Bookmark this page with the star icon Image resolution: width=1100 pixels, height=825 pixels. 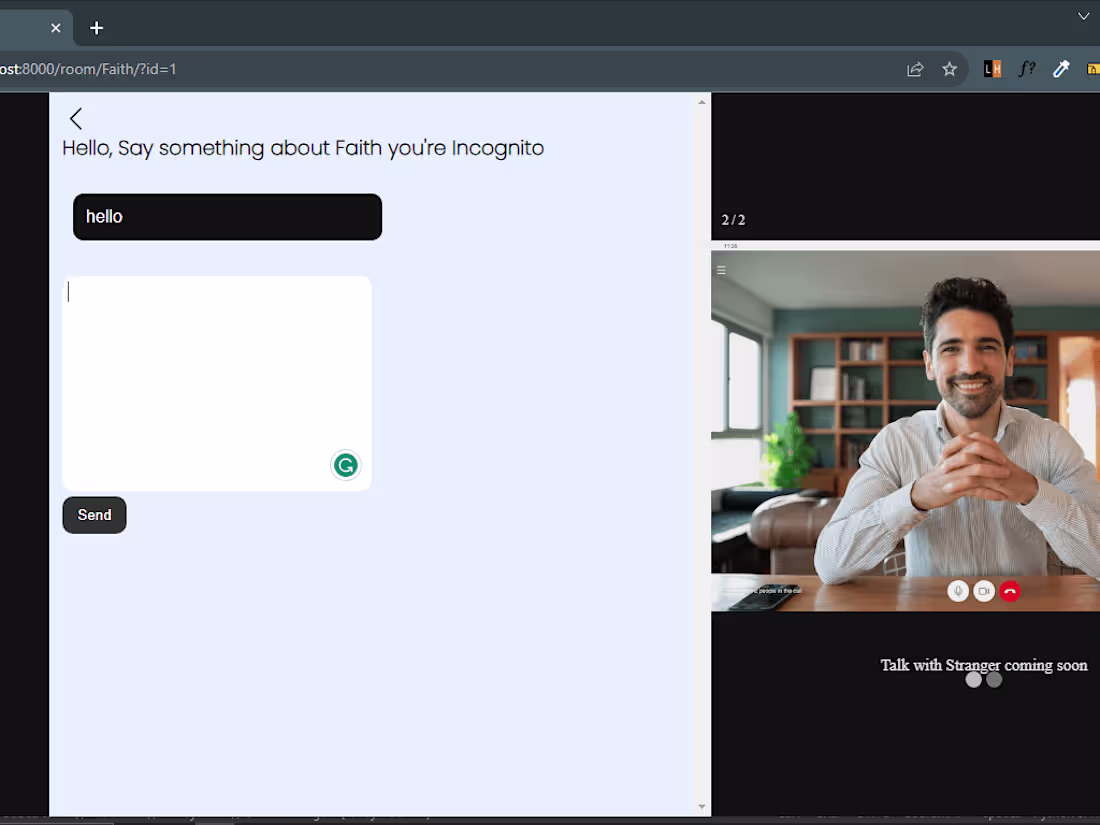tap(949, 69)
